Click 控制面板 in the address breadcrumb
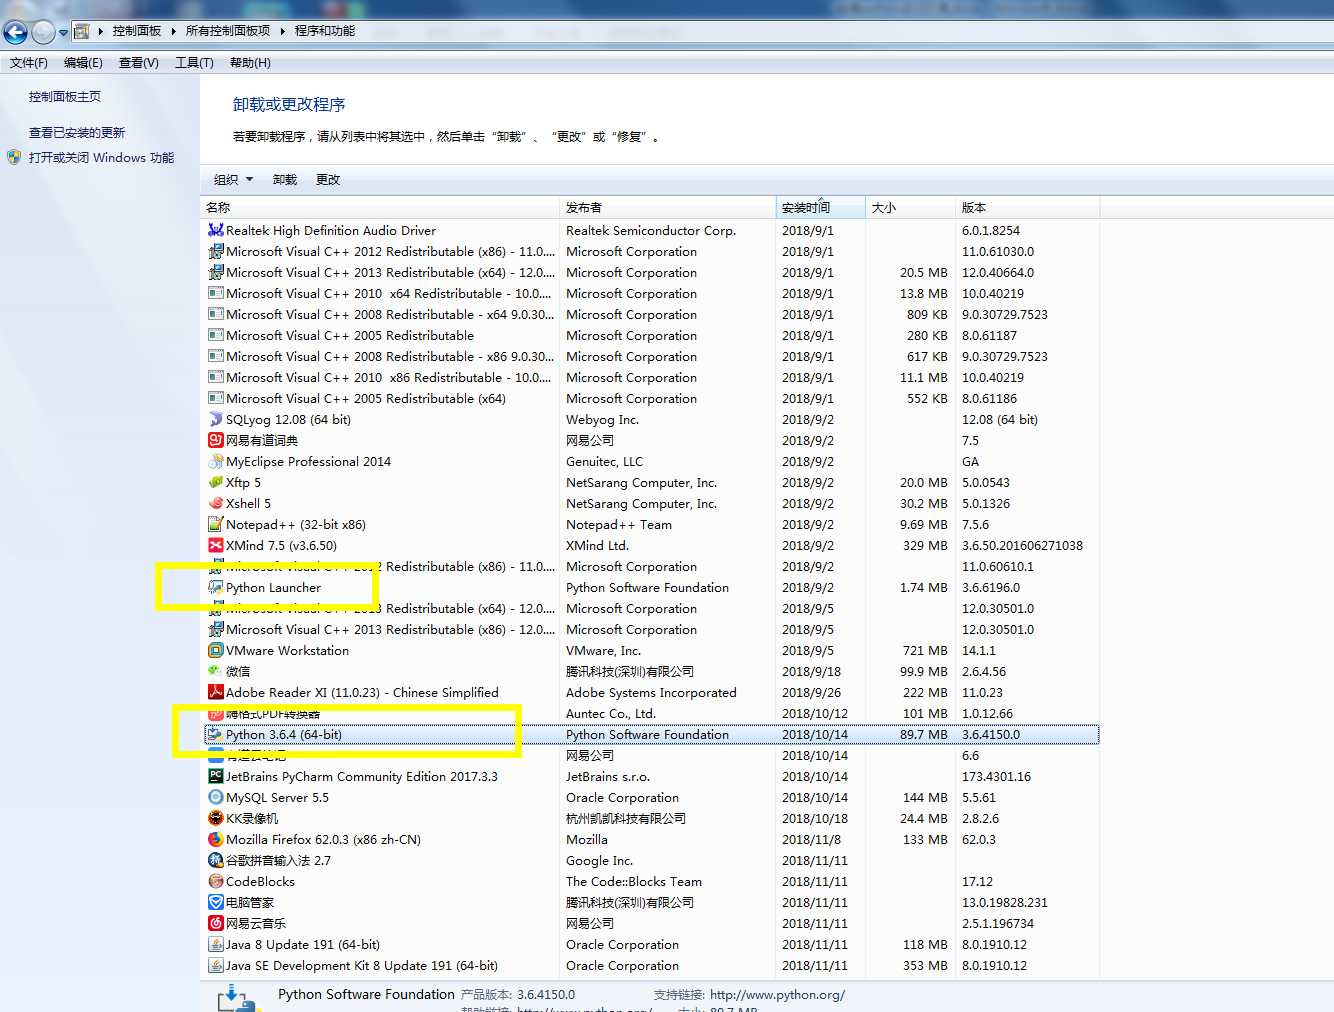 [137, 31]
